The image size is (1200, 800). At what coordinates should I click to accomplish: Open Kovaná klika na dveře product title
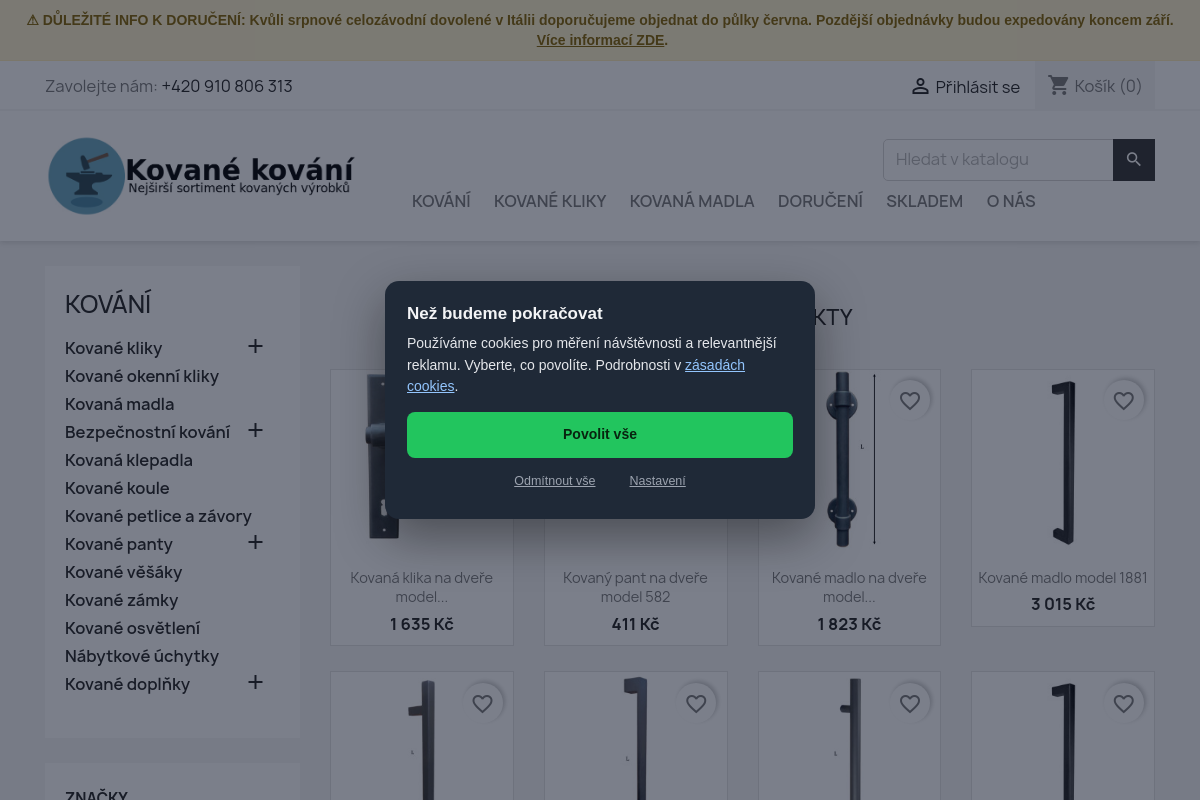[x=422, y=587]
